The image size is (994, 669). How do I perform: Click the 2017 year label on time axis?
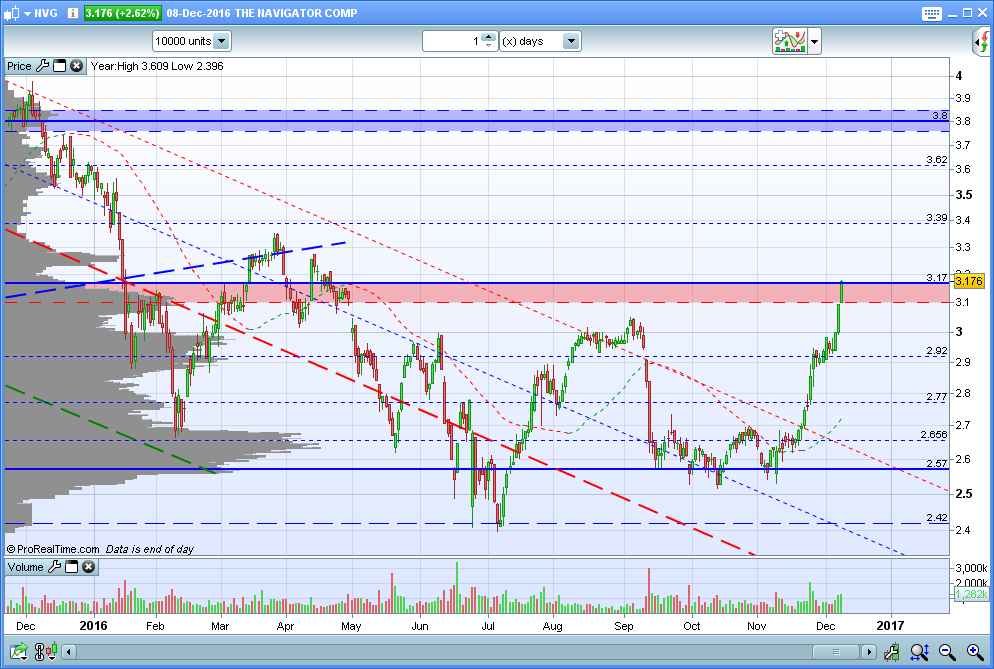[890, 626]
